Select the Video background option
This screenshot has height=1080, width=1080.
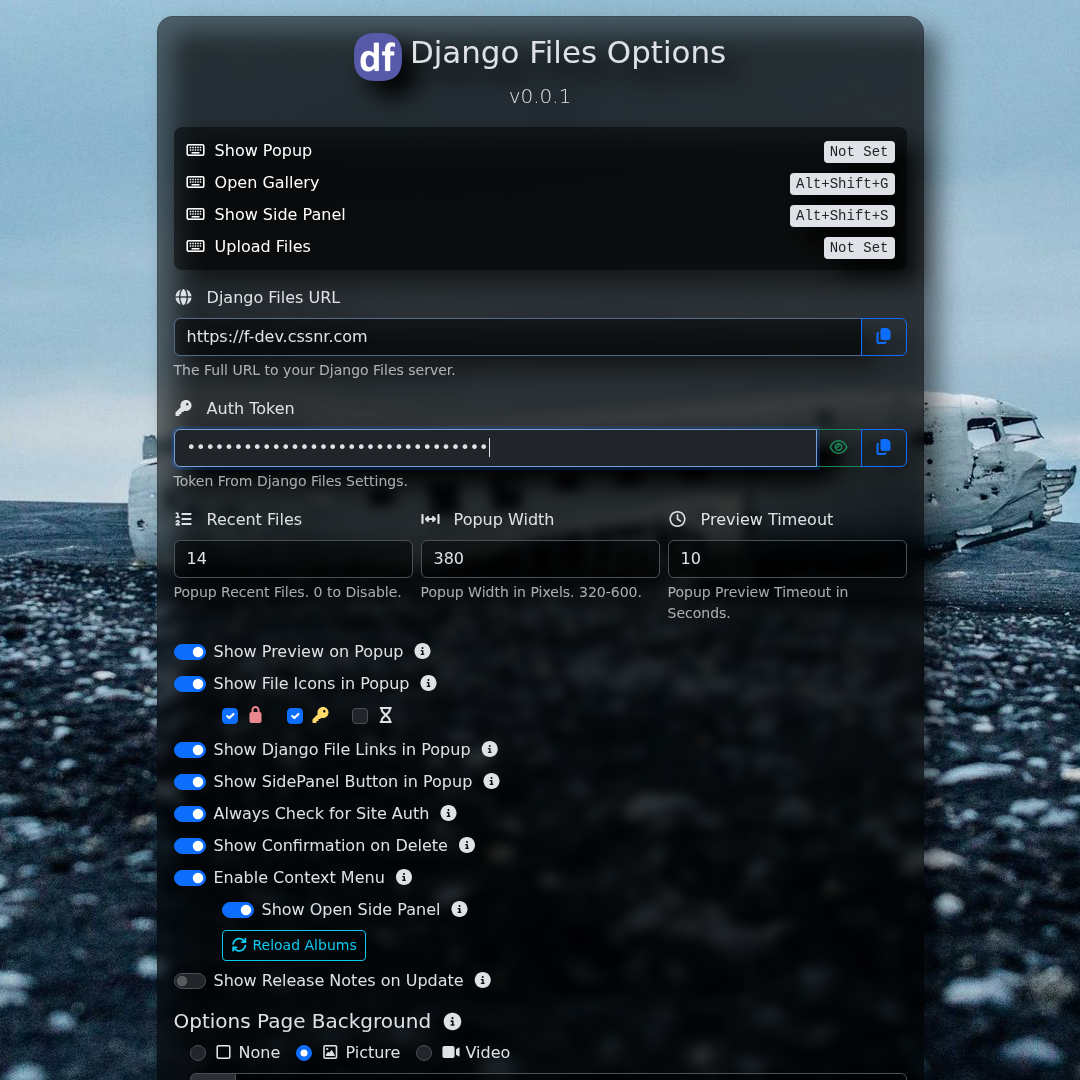[424, 1053]
